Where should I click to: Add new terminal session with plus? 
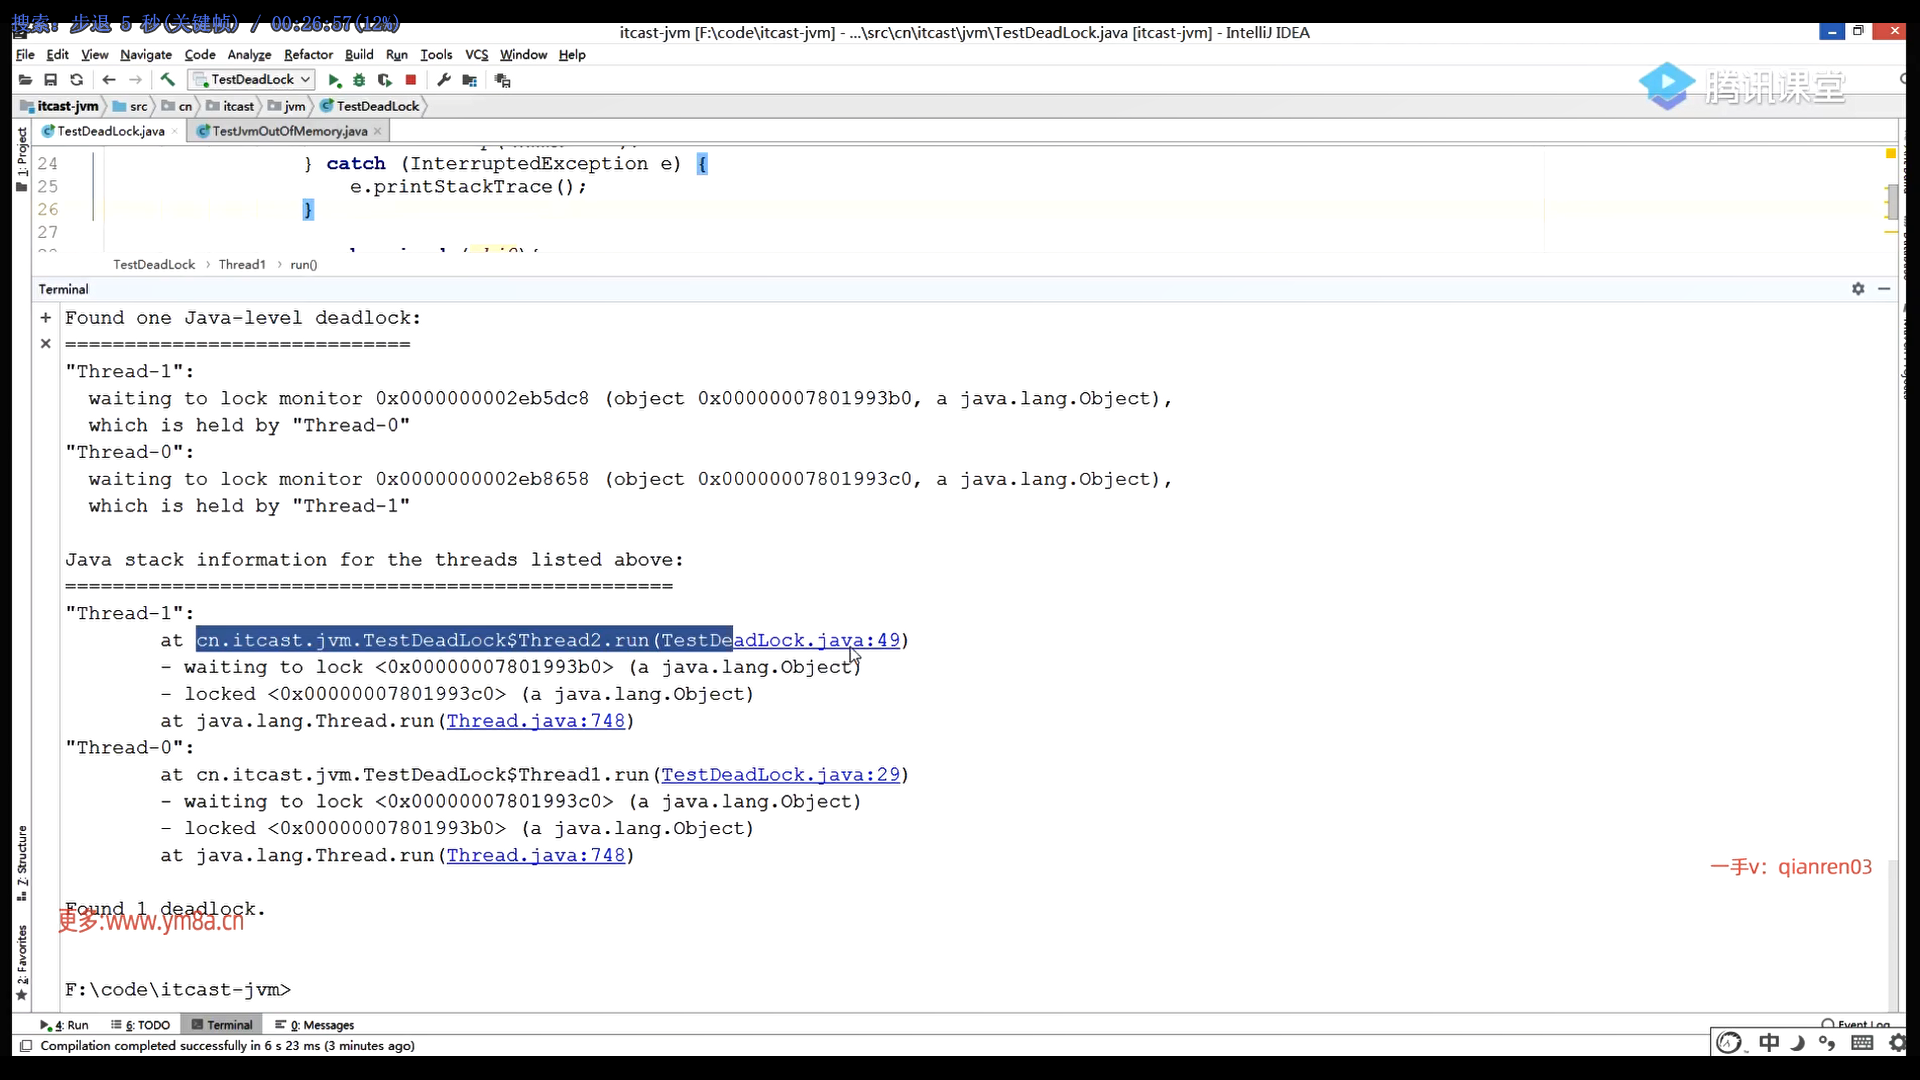(45, 318)
